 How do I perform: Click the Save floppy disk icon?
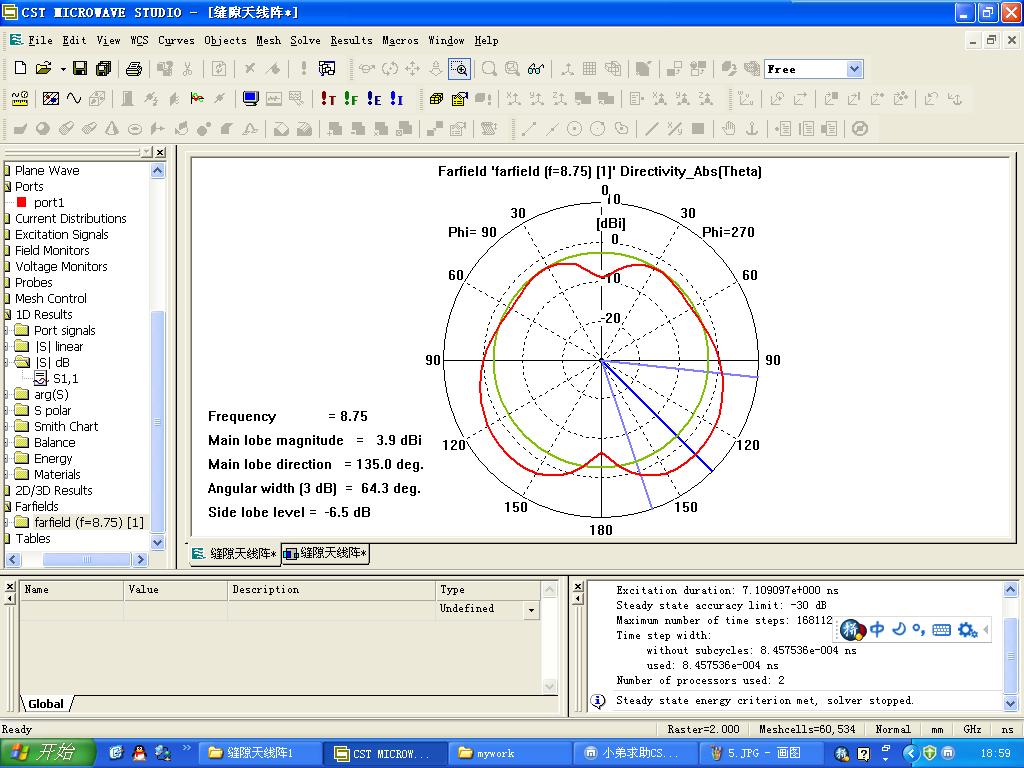[80, 68]
